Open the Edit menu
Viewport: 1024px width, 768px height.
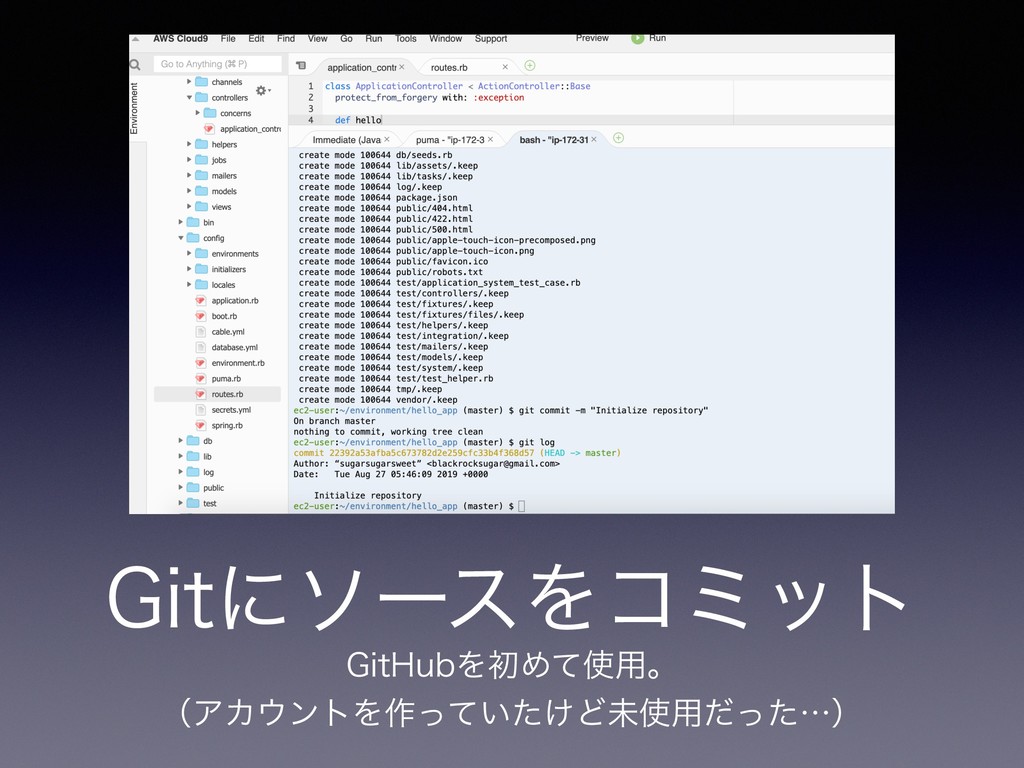(x=256, y=39)
